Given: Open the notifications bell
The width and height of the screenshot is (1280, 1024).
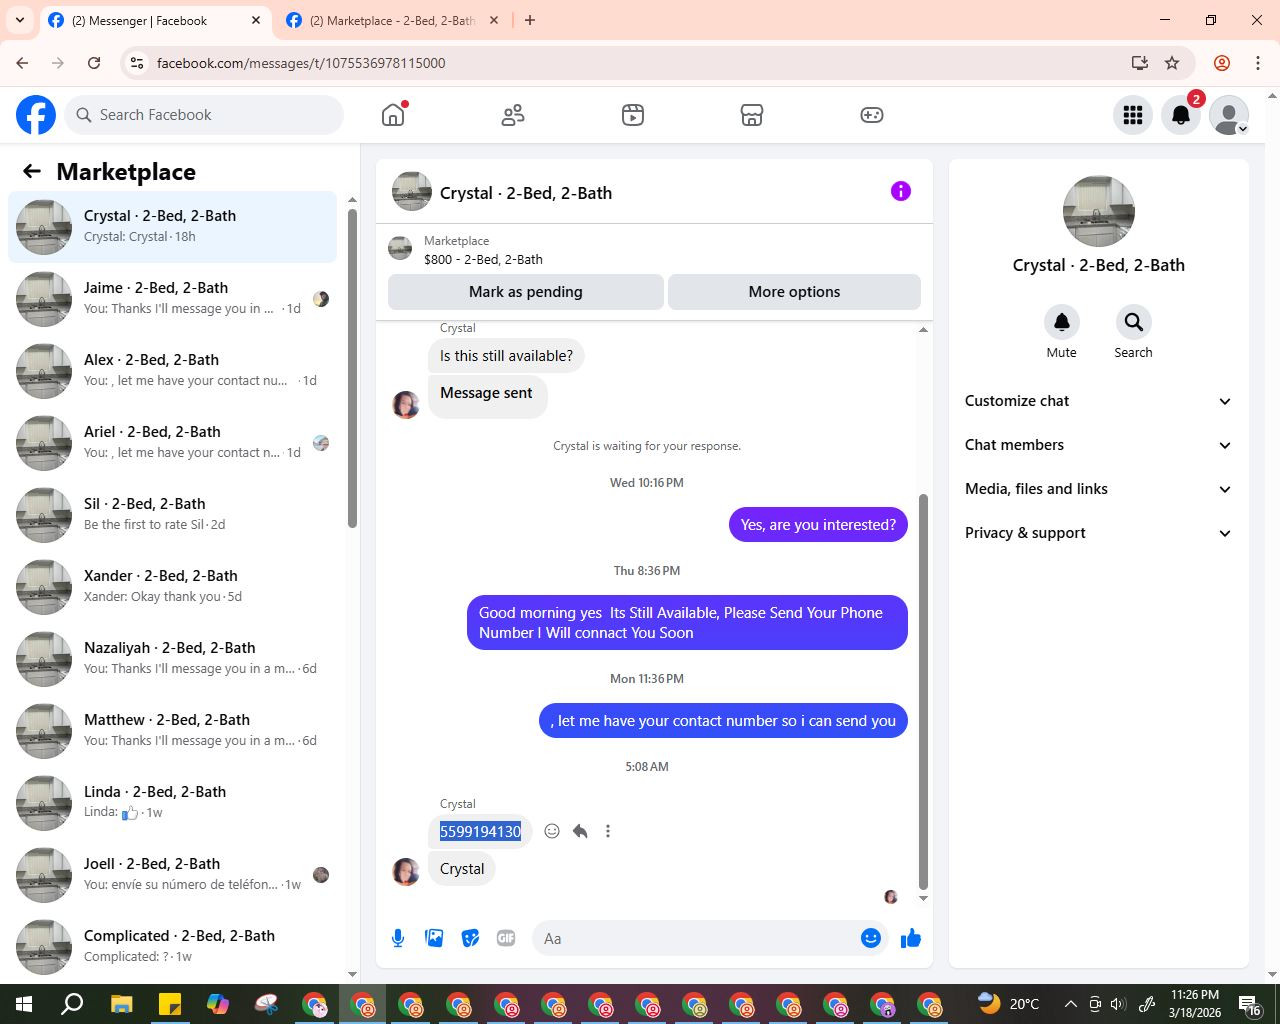Looking at the screenshot, I should click(x=1181, y=115).
